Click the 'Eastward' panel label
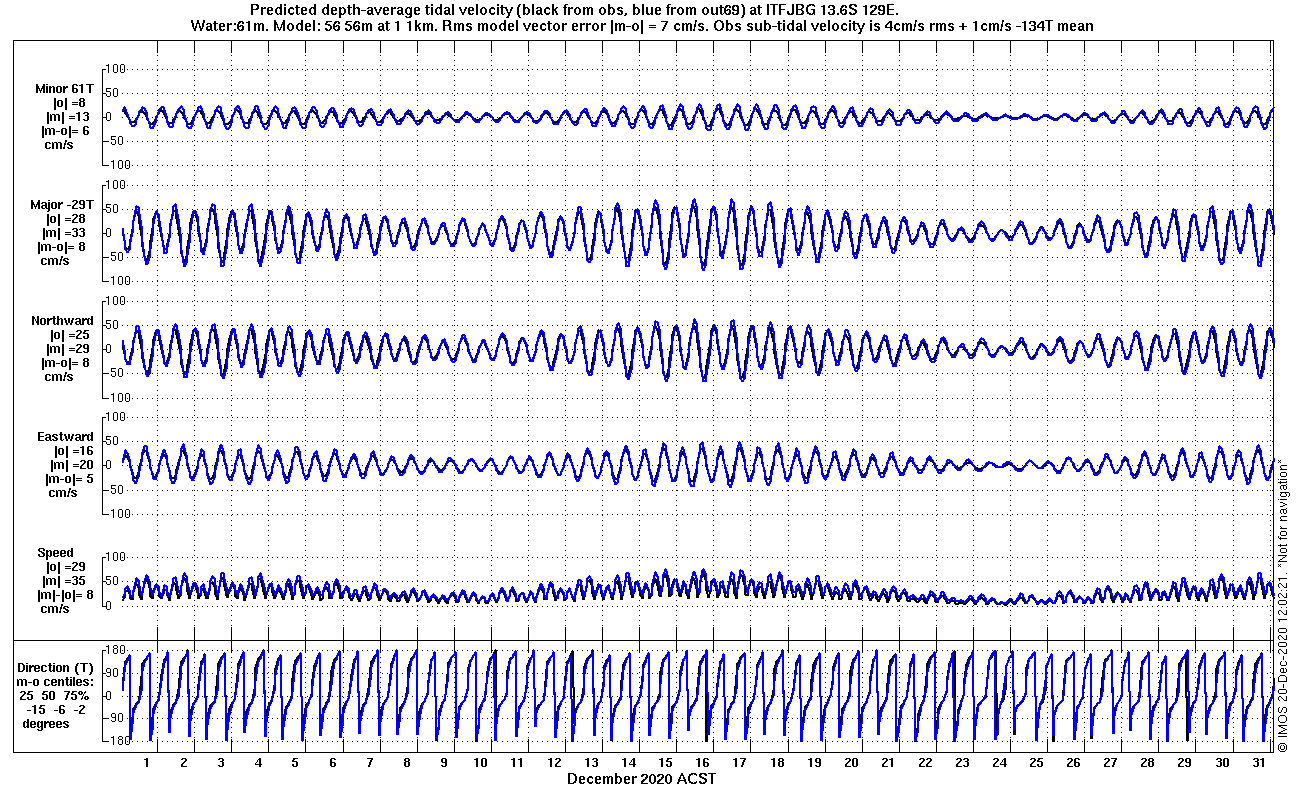The height and width of the screenshot is (800, 1300). [x=65, y=437]
